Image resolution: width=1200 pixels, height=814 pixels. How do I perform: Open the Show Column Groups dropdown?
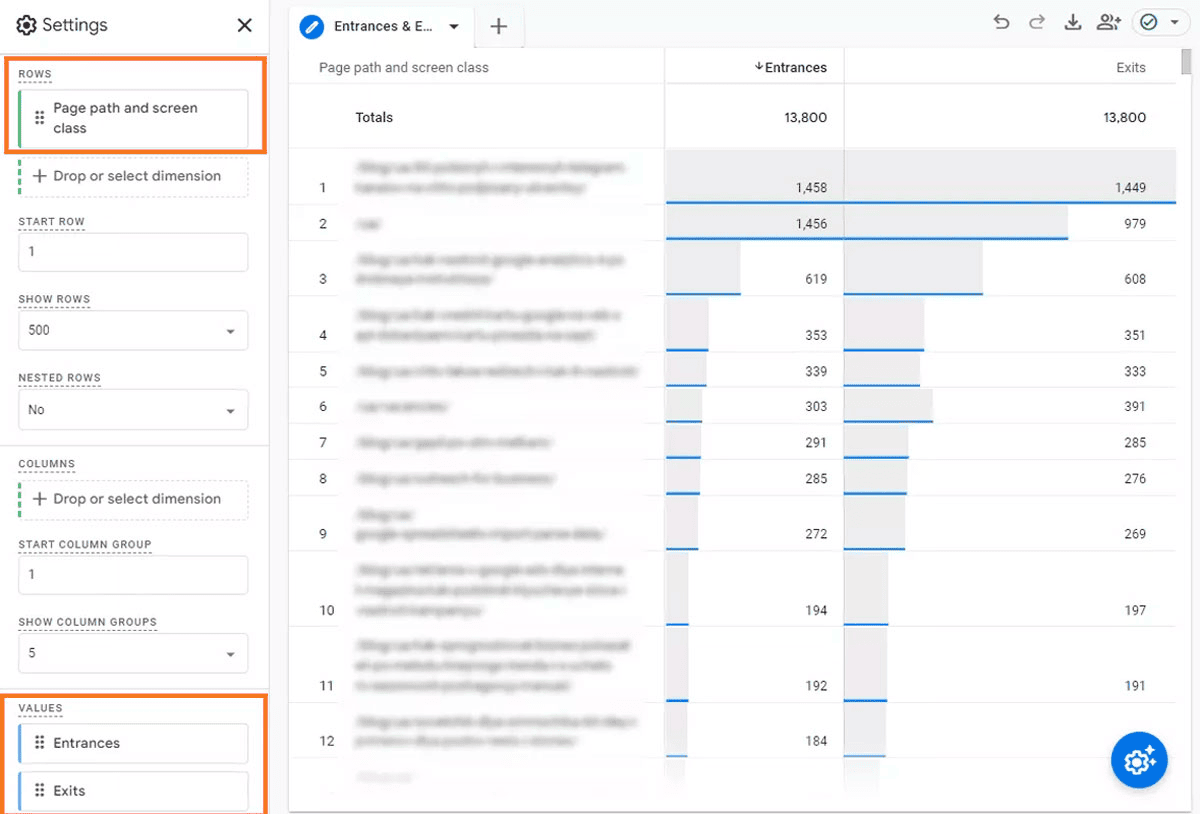tap(133, 653)
